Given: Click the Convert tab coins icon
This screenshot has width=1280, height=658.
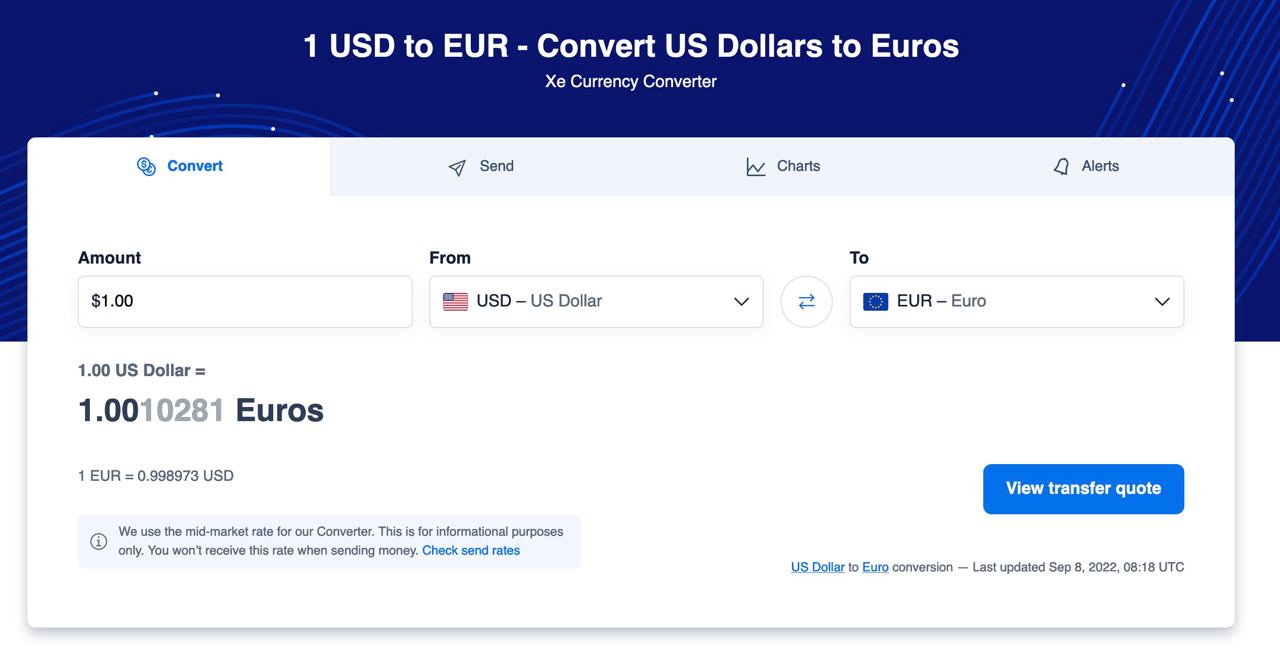Looking at the screenshot, I should [146, 167].
